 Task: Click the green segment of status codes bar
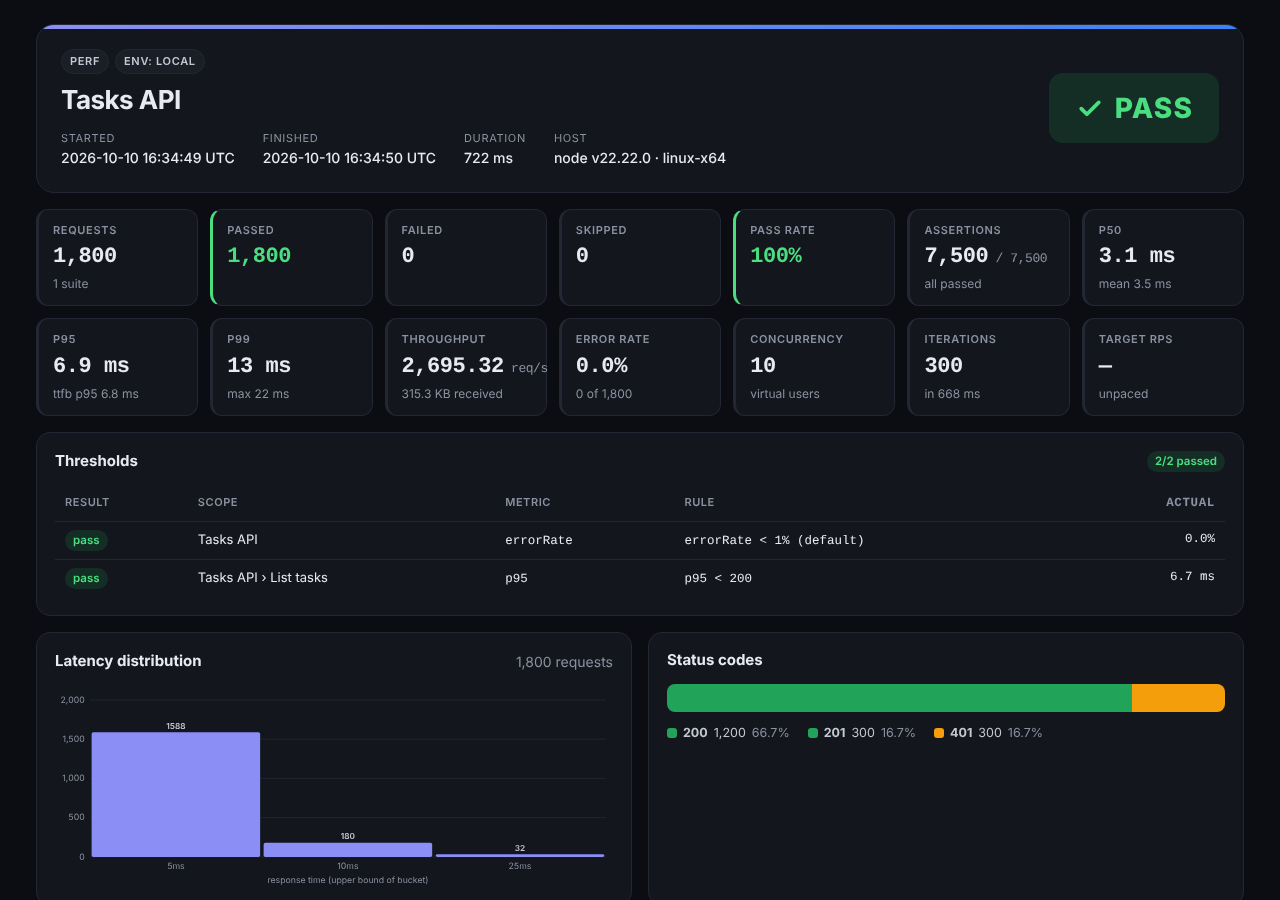click(899, 698)
